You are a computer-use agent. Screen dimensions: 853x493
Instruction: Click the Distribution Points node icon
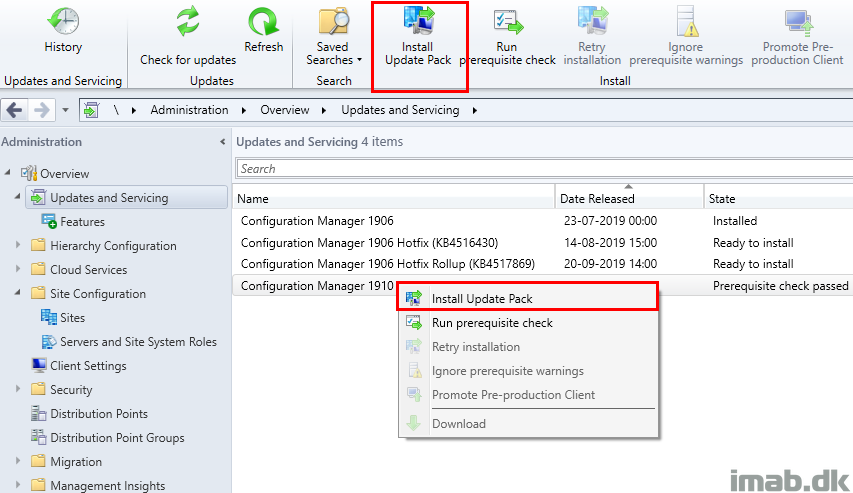(x=39, y=414)
